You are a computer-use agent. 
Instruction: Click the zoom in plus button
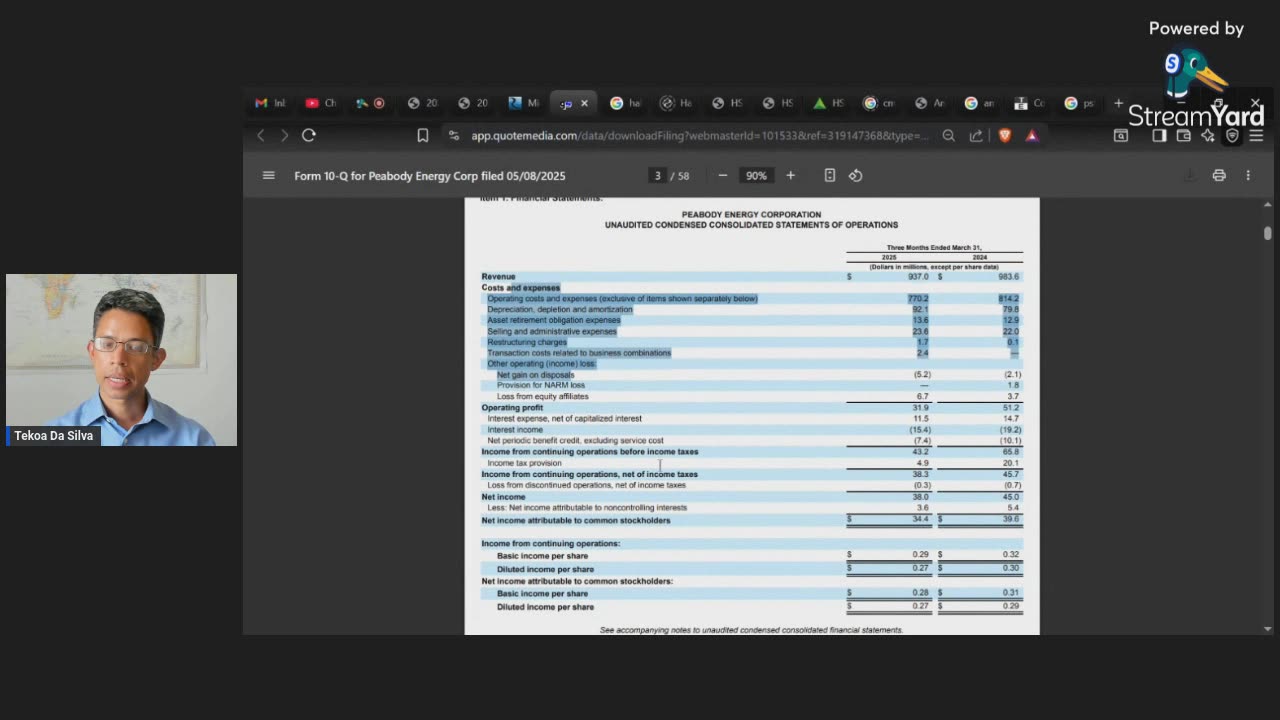(790, 175)
